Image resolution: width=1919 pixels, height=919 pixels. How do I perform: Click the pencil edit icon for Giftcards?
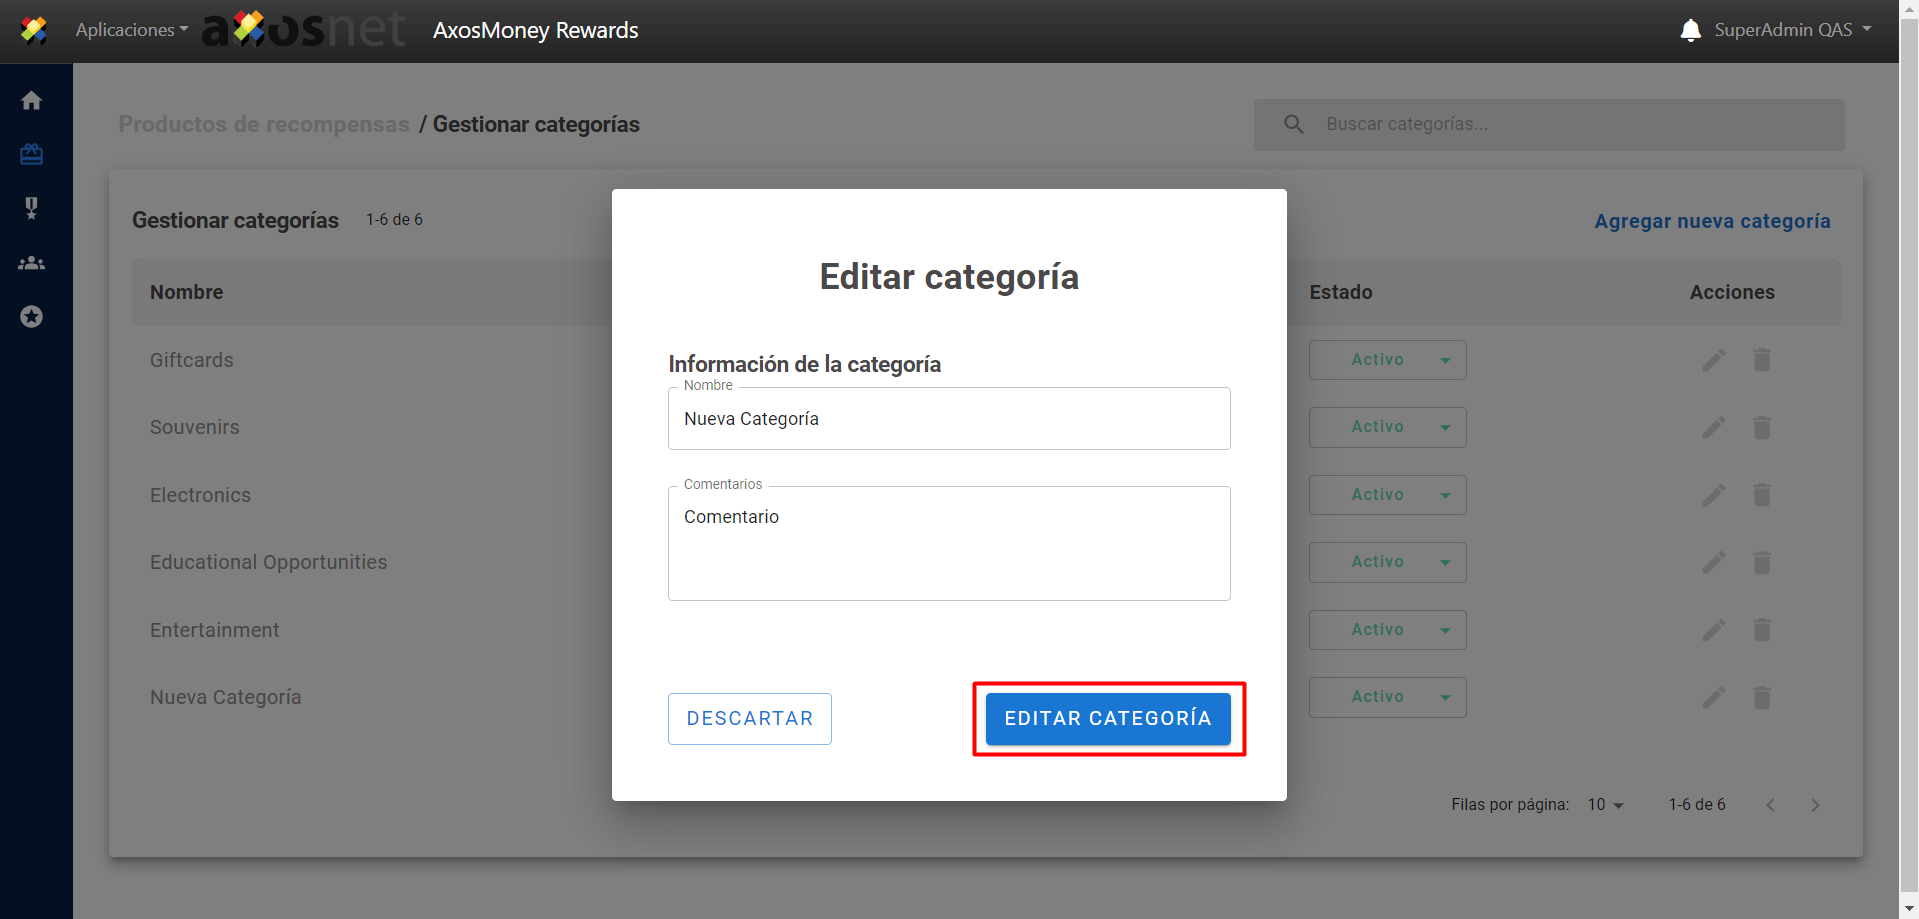[1713, 360]
